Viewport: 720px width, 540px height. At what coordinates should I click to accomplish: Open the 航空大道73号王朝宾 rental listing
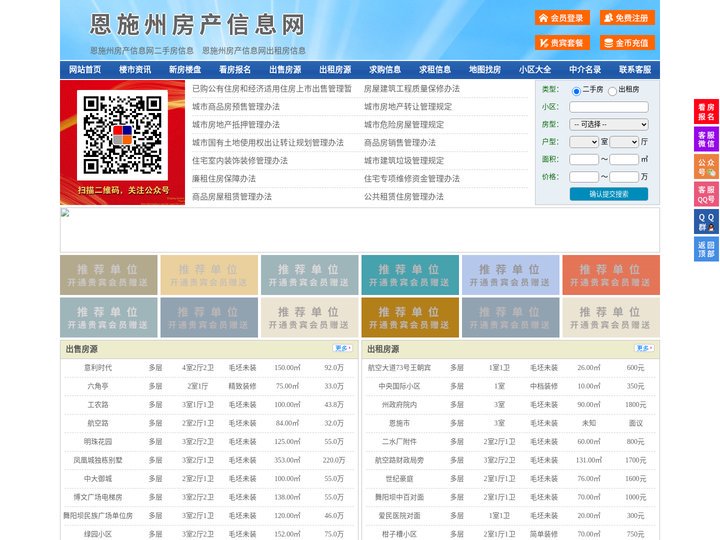[399, 368]
